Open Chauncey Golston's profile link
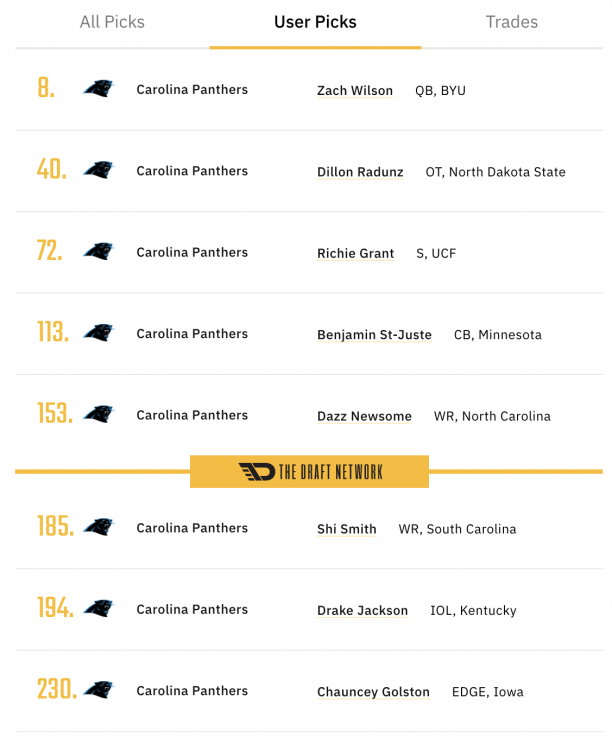This screenshot has height=750, width=612. coord(373,692)
